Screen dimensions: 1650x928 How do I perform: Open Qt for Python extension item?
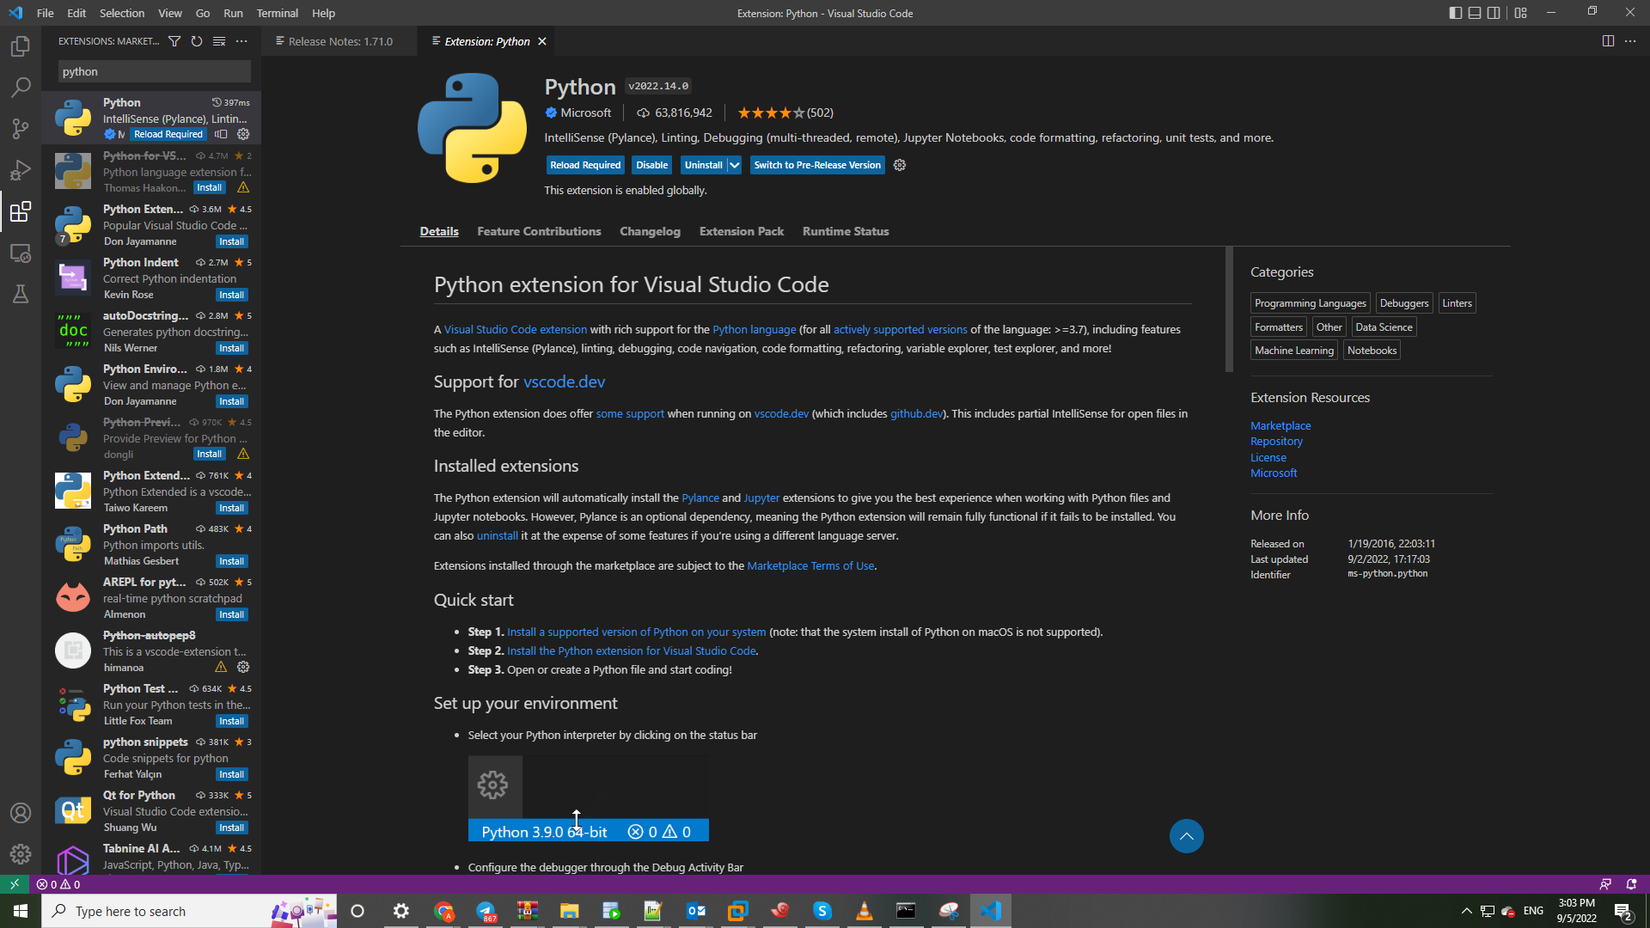click(151, 811)
